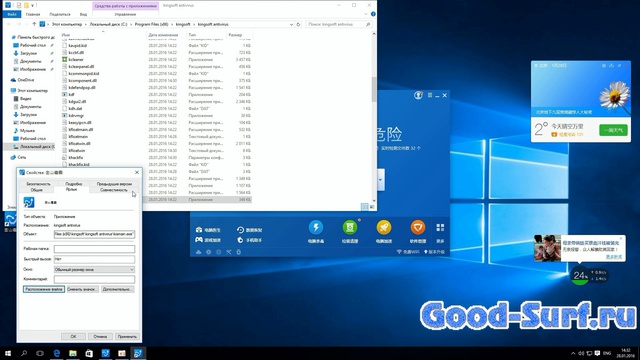Screen dimensions: 640x360
Task: Open the Kingsoft hamburger menu icon
Action: [x=430, y=95]
